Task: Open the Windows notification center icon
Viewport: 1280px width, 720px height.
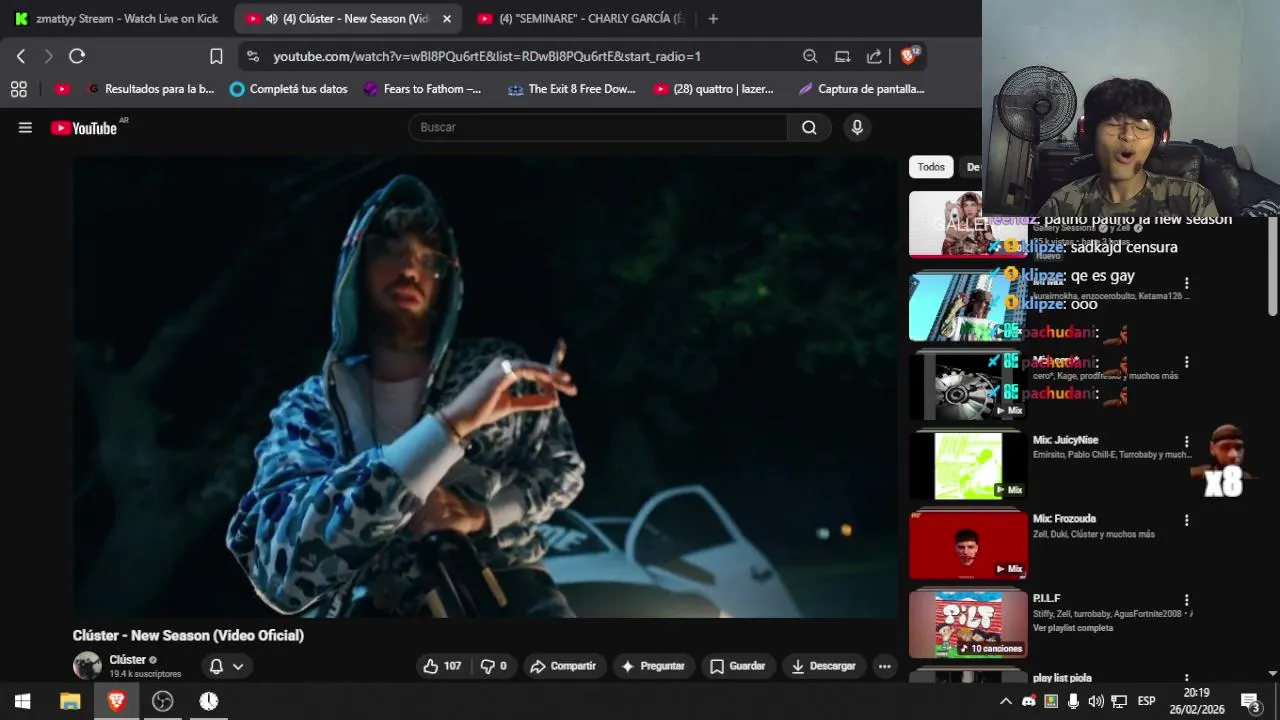Action: click(1250, 701)
